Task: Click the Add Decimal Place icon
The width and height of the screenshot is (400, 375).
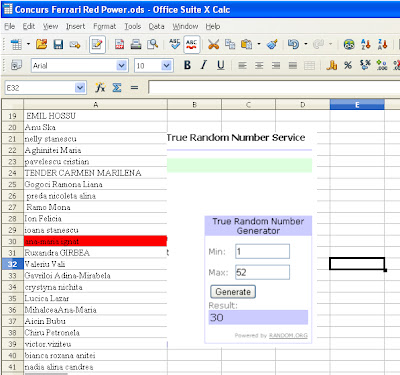Action: [x=382, y=65]
